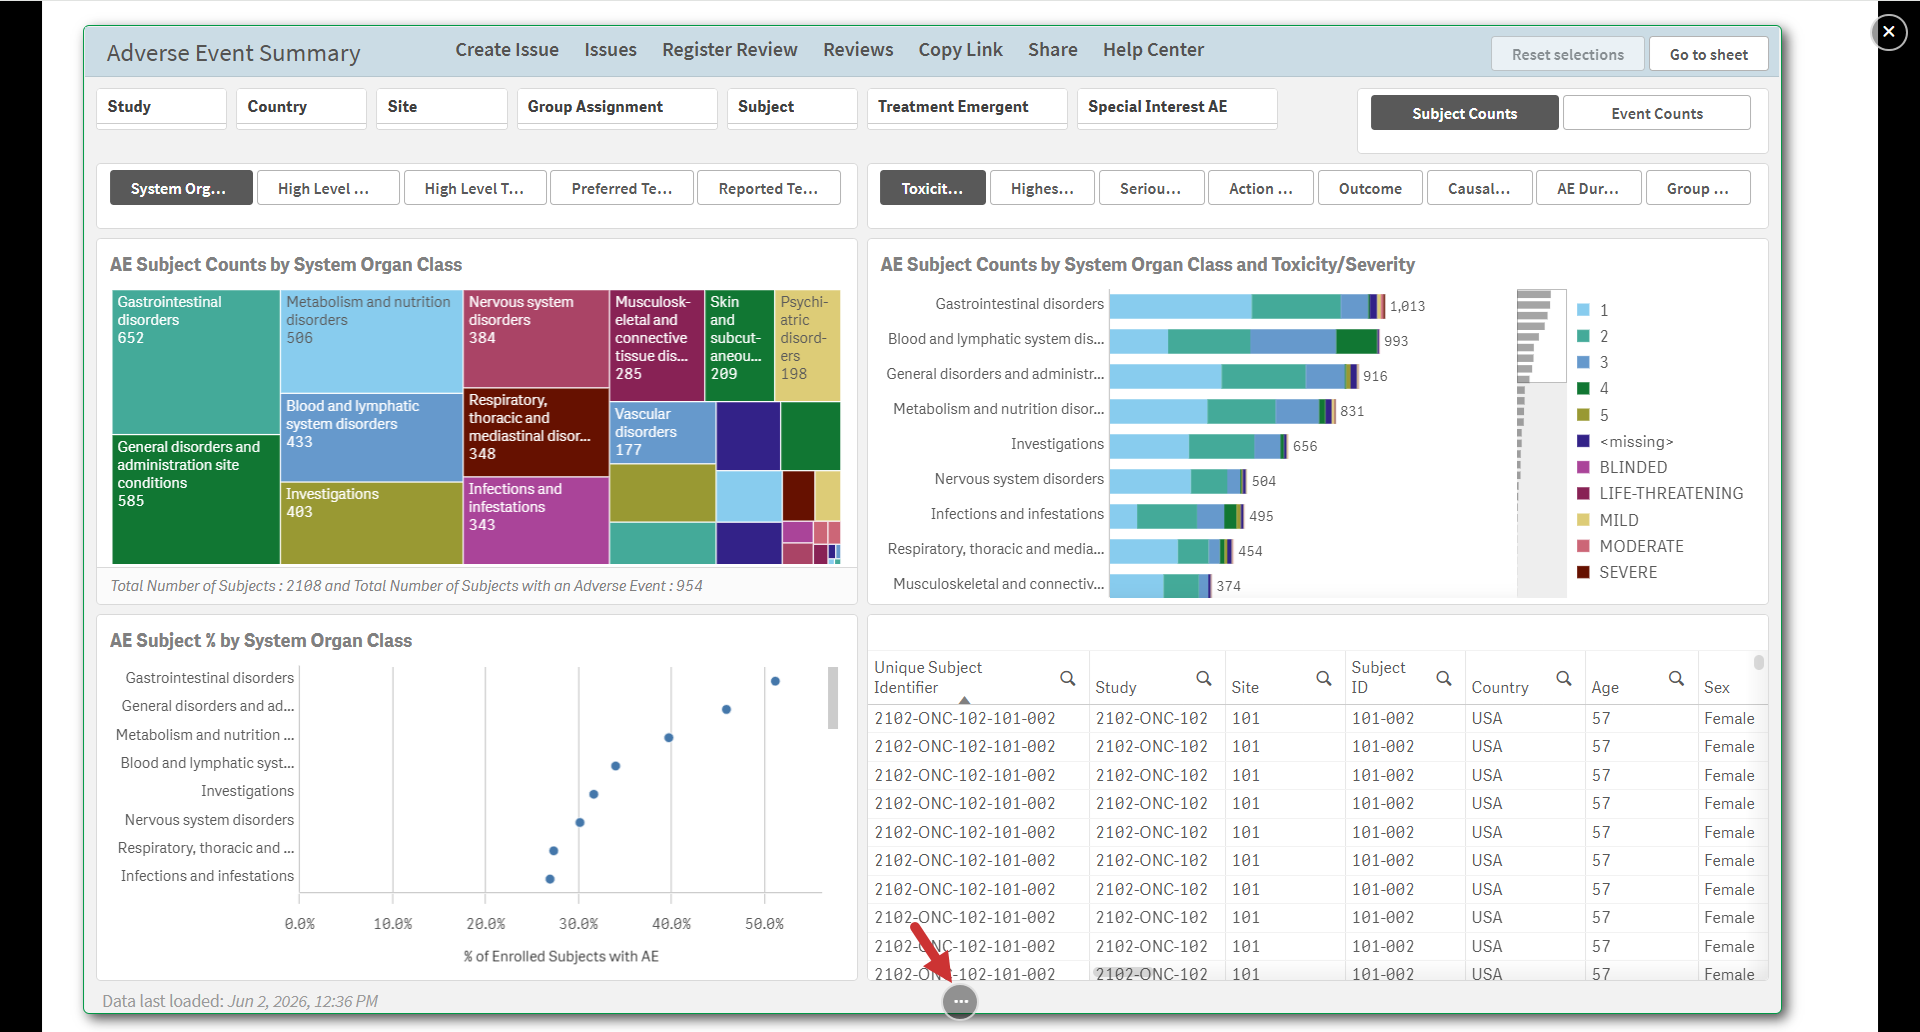This screenshot has height=1032, width=1920.
Task: Open search for Study column
Action: tap(1203, 678)
